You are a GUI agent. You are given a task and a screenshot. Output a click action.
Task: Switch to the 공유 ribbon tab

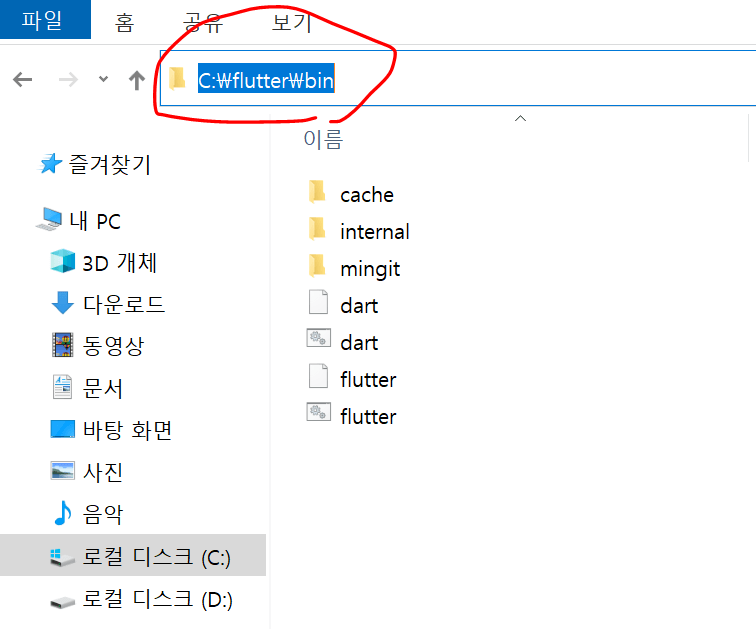pyautogui.click(x=203, y=22)
